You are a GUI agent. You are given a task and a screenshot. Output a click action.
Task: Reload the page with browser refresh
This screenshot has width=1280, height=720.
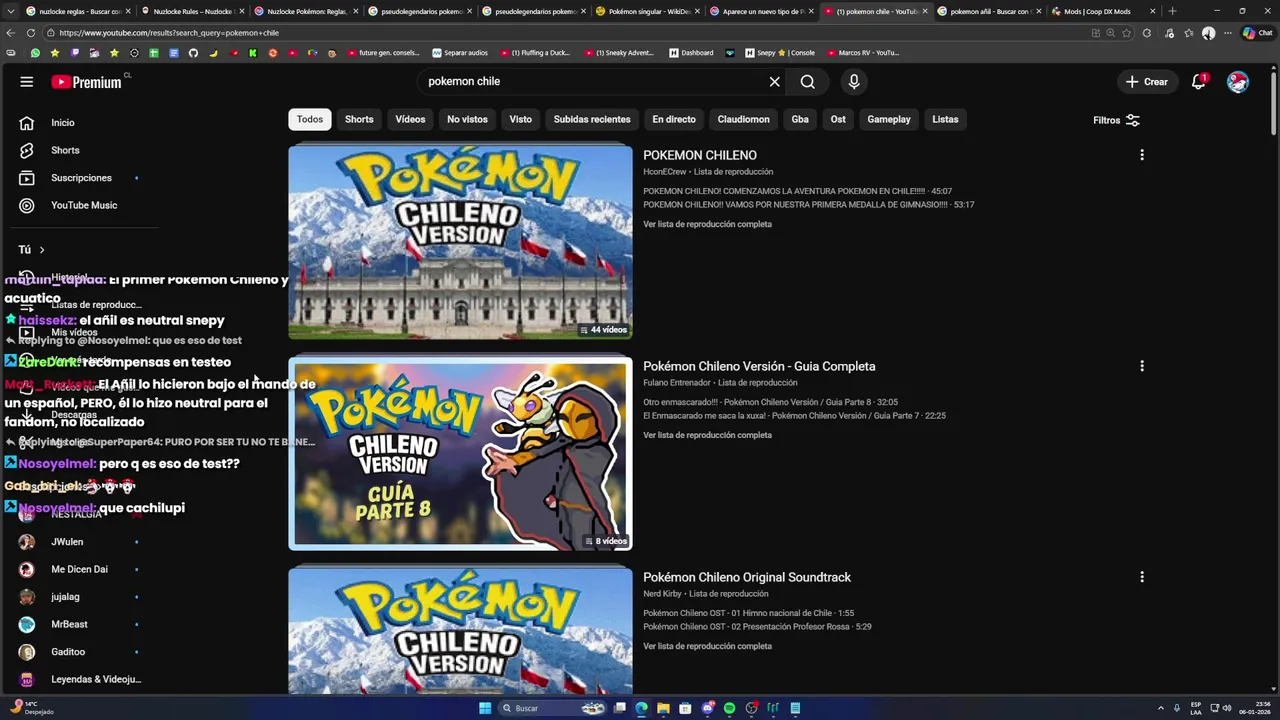(31, 33)
